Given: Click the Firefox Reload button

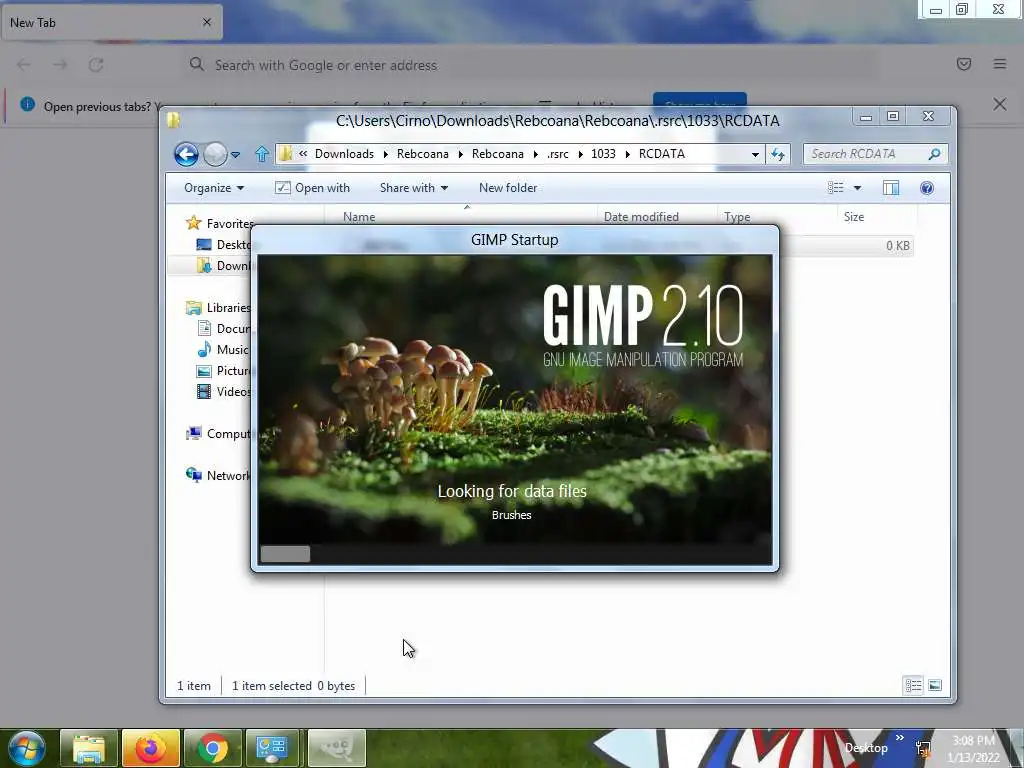Looking at the screenshot, I should point(96,65).
